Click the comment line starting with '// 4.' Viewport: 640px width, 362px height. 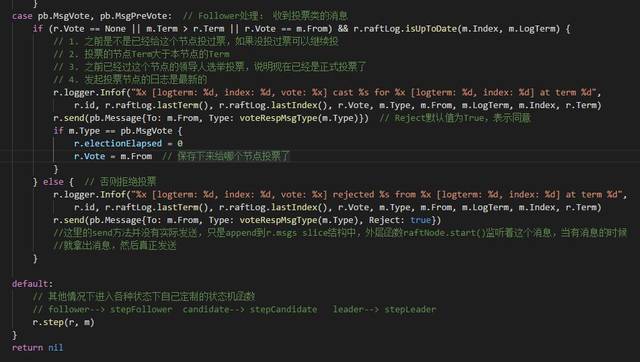pos(130,80)
